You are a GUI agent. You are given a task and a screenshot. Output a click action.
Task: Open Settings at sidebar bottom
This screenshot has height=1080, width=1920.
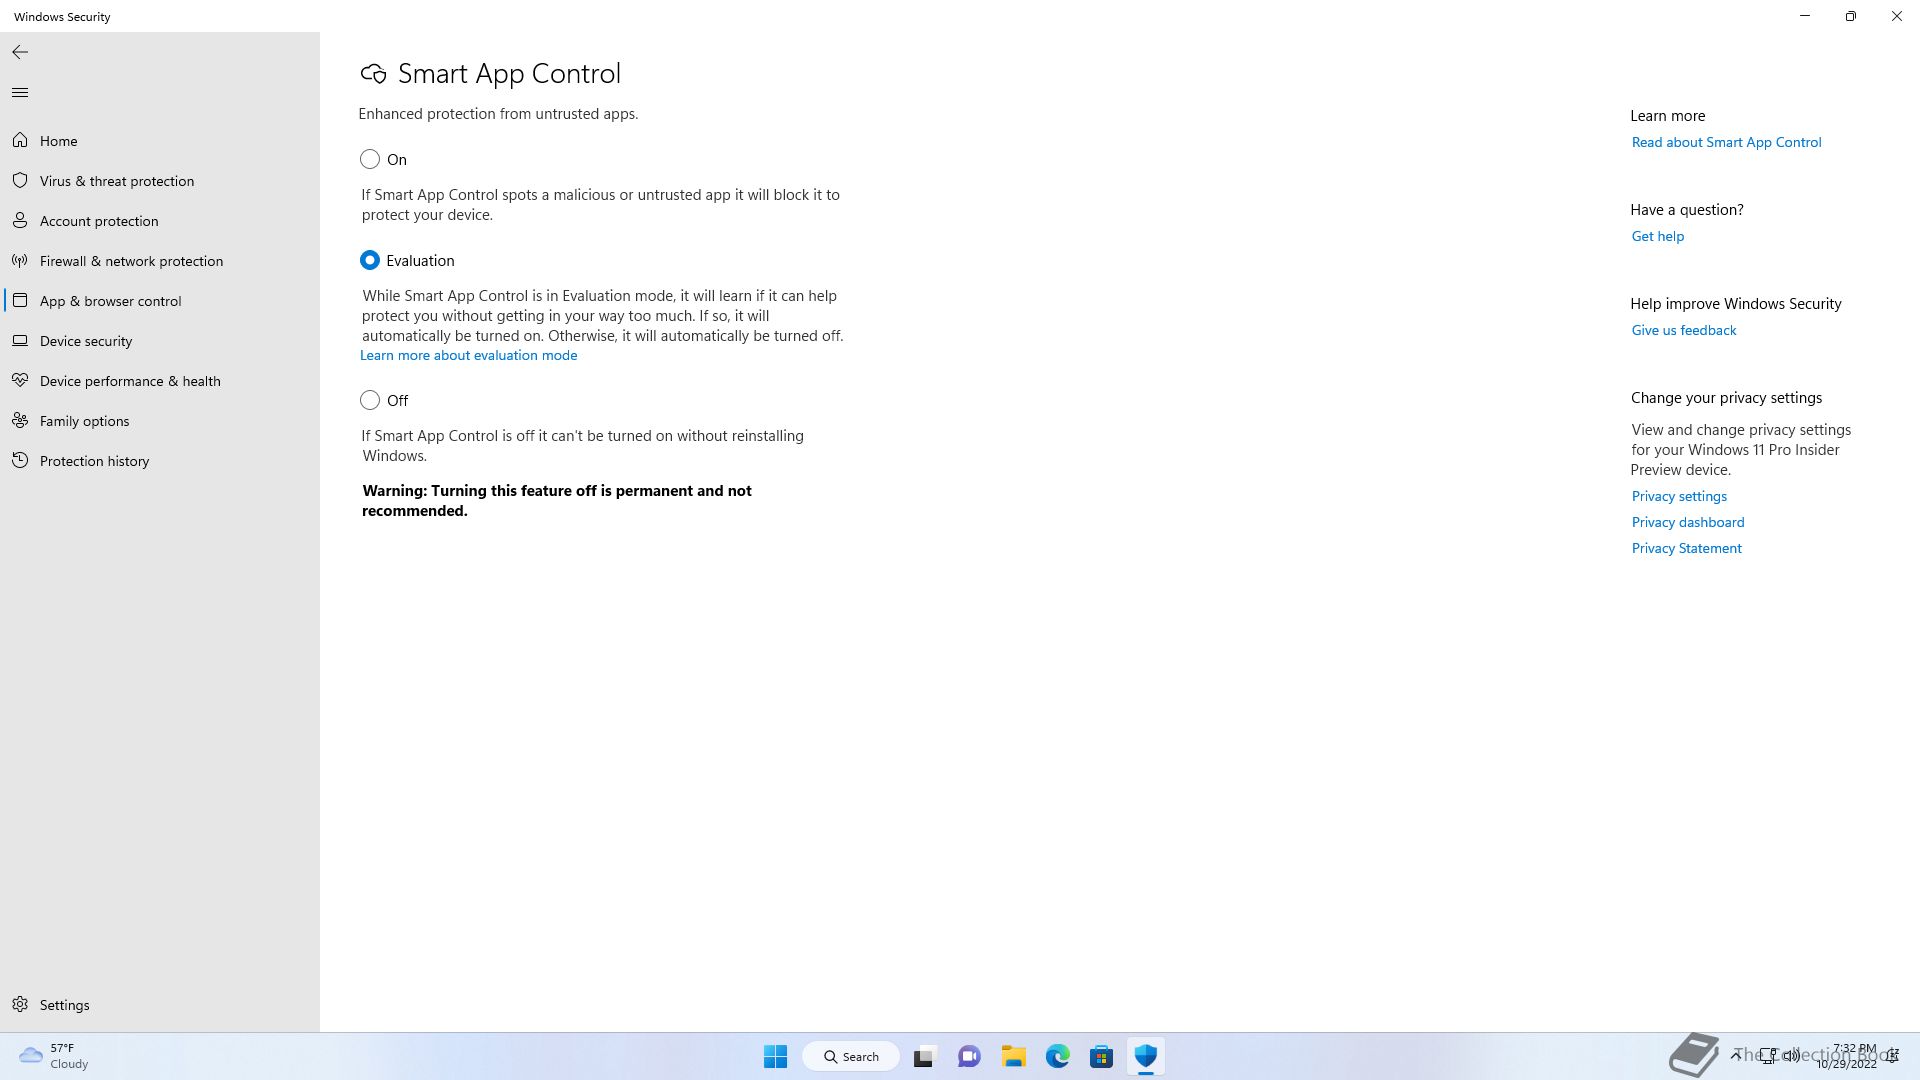(x=160, y=1005)
